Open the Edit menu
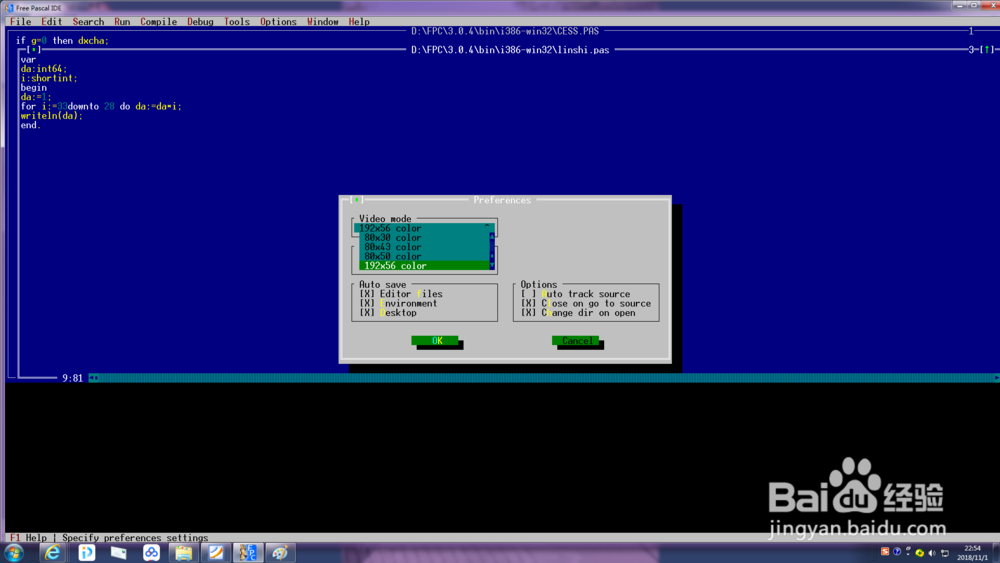 [52, 22]
